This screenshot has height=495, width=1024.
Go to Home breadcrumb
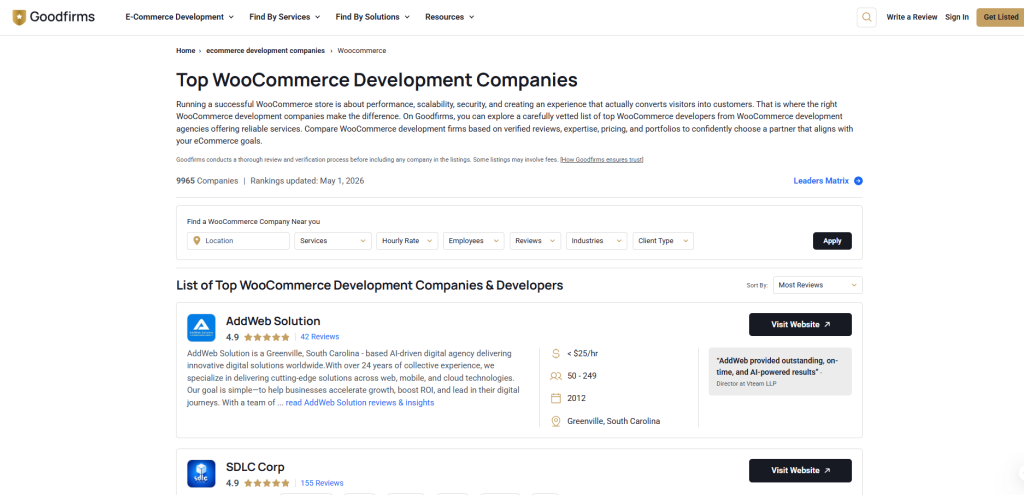point(185,50)
